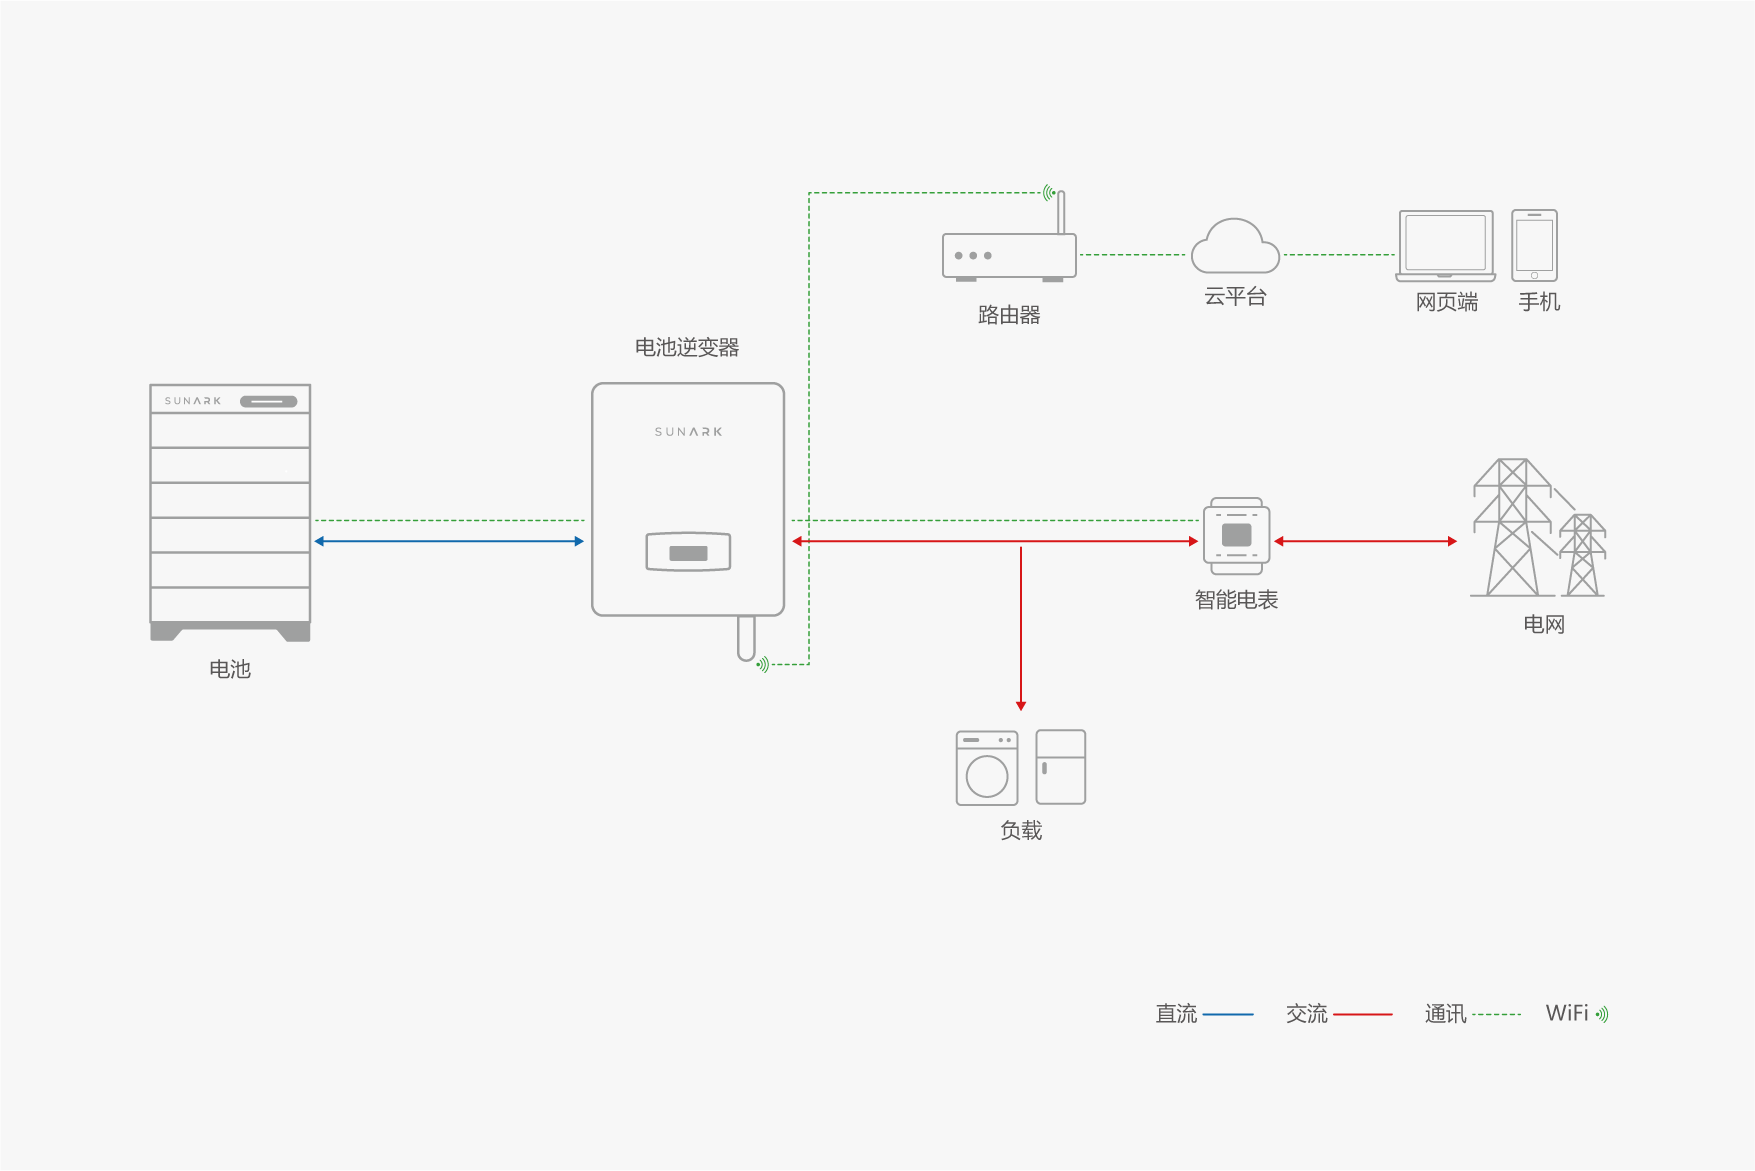Viewport: 1755px width, 1171px height.
Task: Click the washing machine load icon
Action: [987, 768]
